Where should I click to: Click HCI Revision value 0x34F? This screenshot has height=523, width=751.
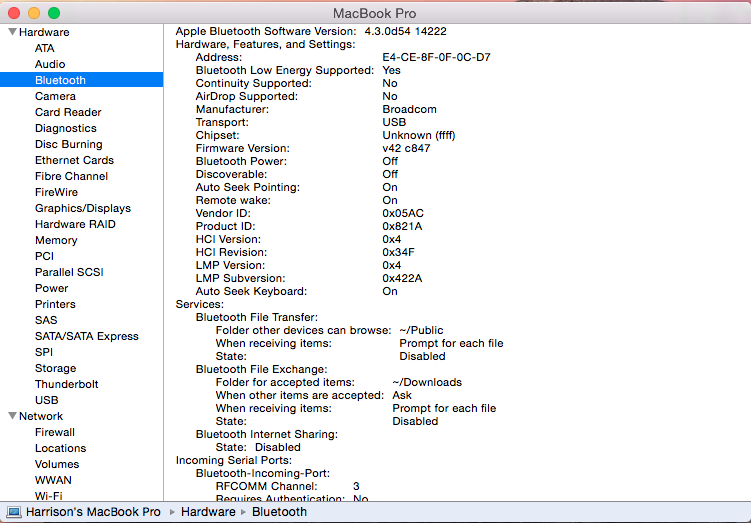398,252
